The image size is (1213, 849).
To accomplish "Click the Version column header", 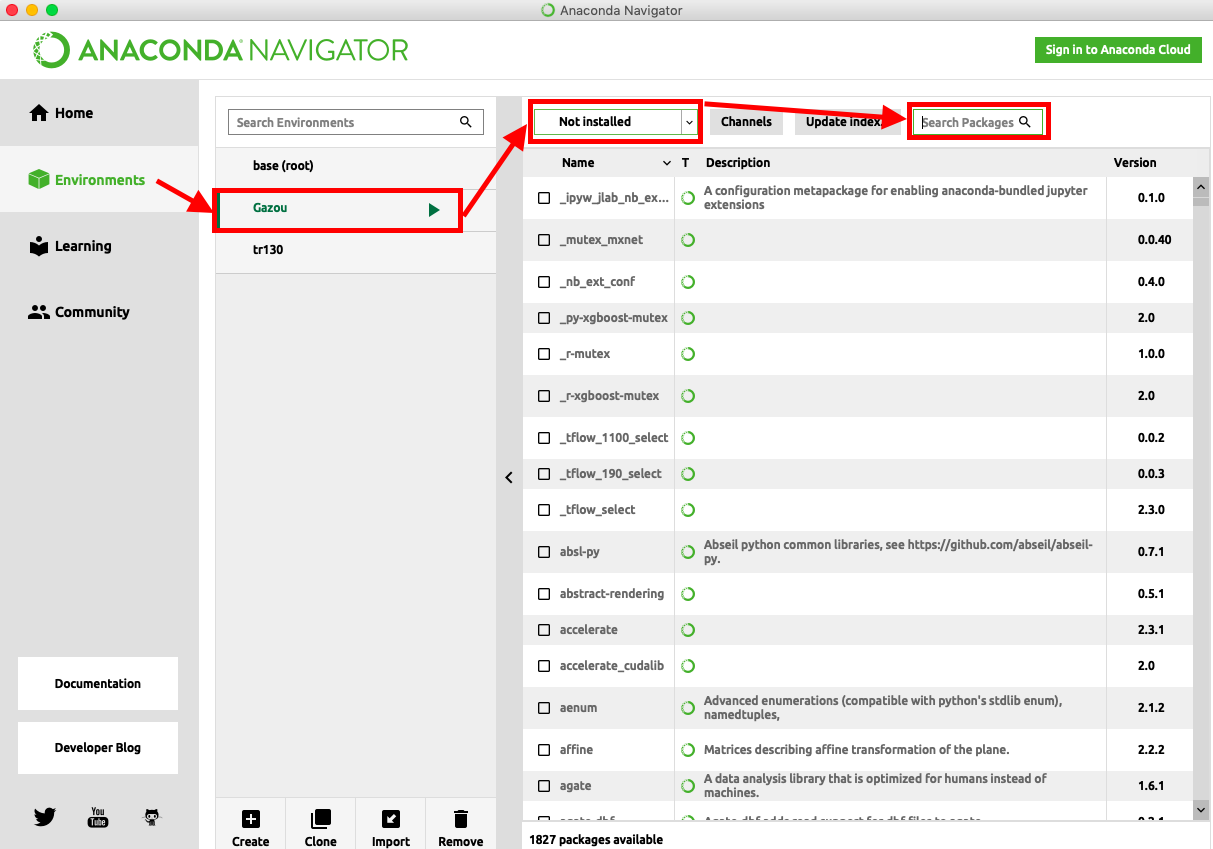I will 1135,163.
